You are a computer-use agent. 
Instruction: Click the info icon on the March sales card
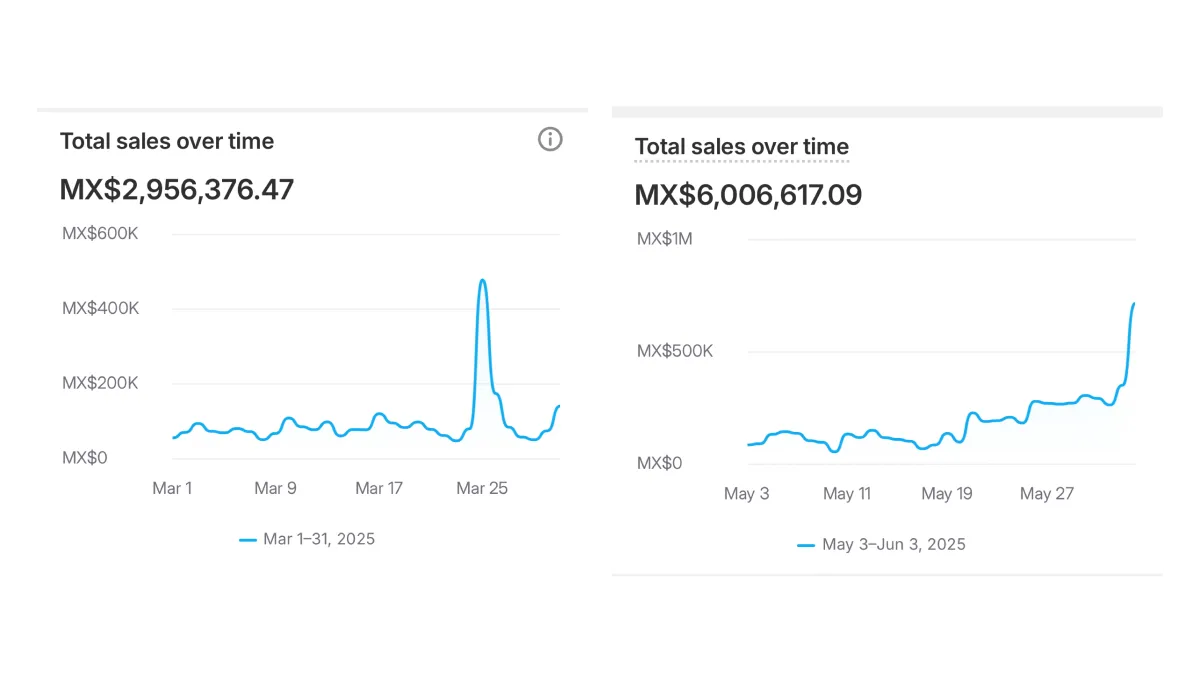[550, 140]
